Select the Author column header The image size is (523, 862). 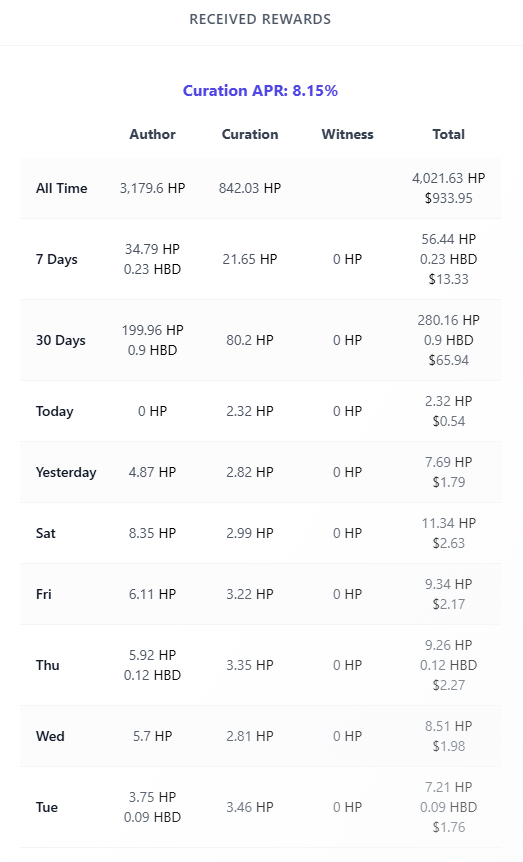tap(152, 134)
